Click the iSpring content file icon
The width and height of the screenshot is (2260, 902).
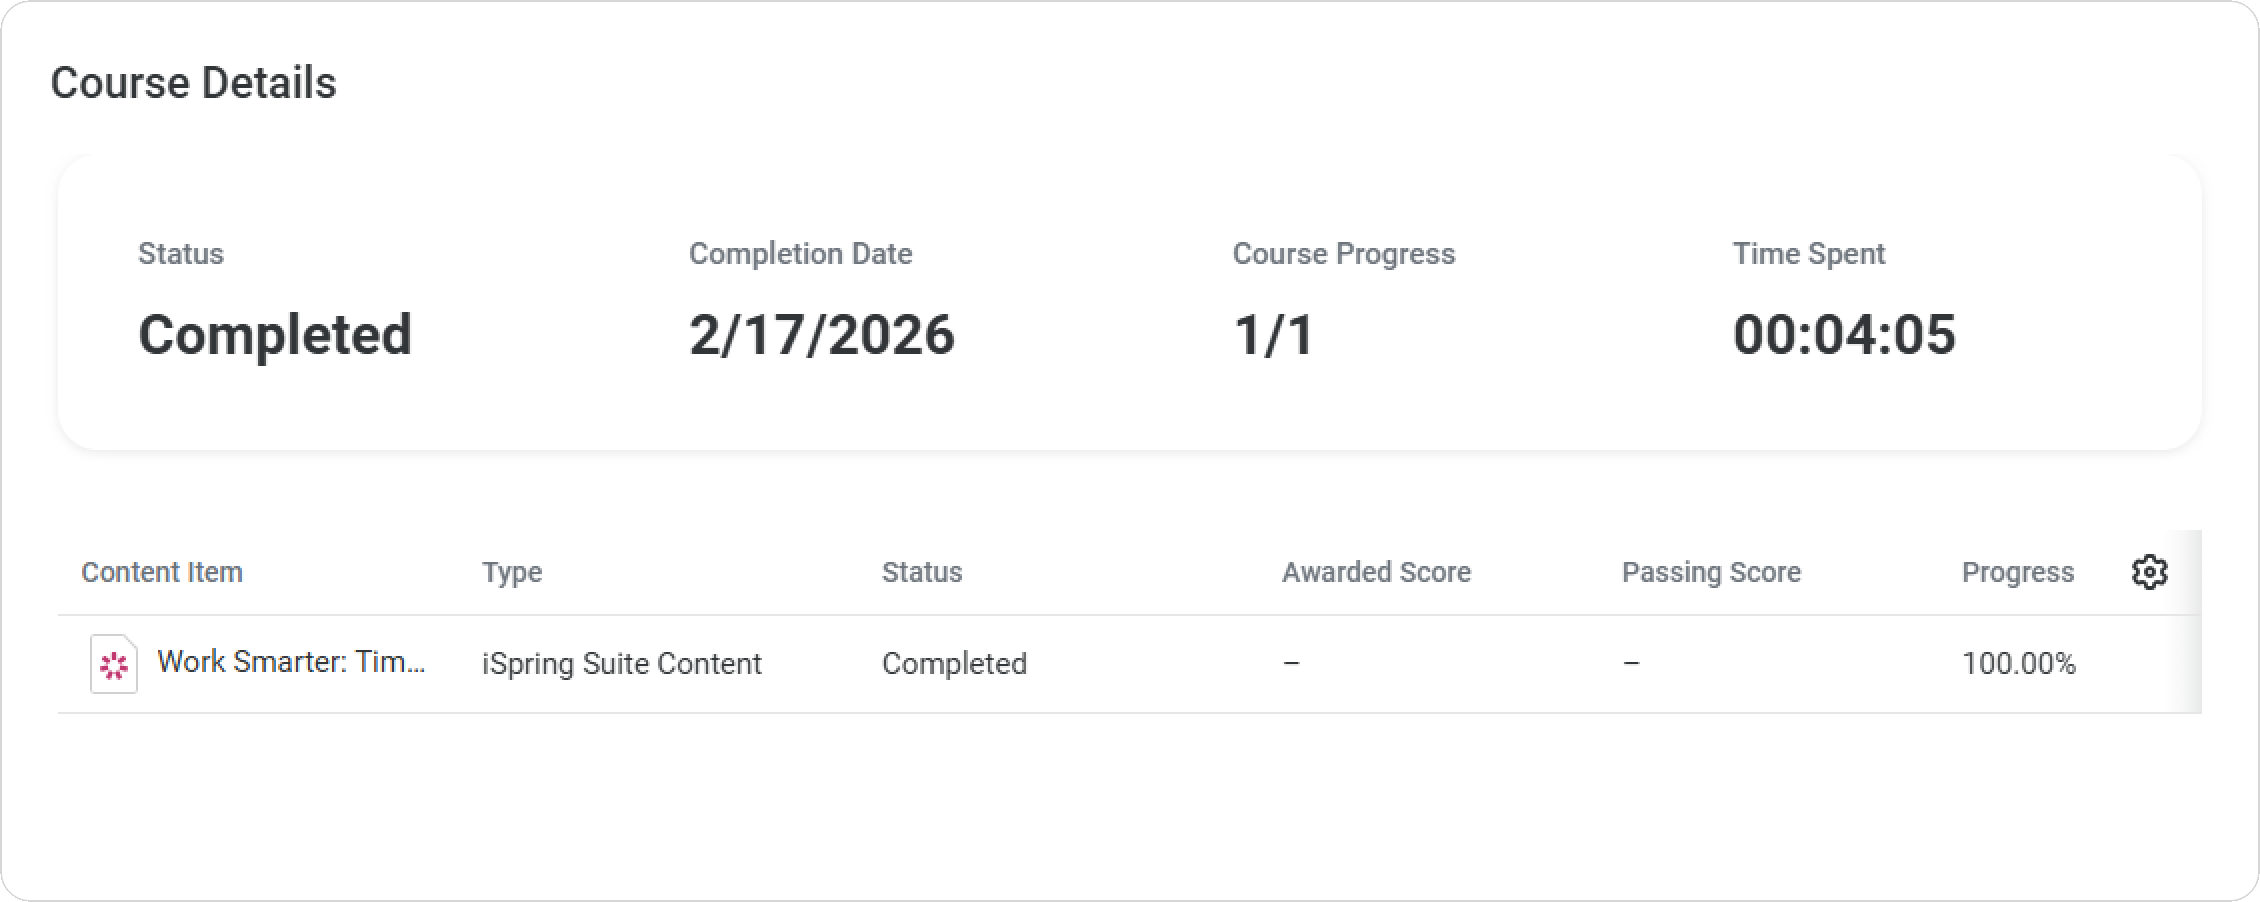coord(114,664)
